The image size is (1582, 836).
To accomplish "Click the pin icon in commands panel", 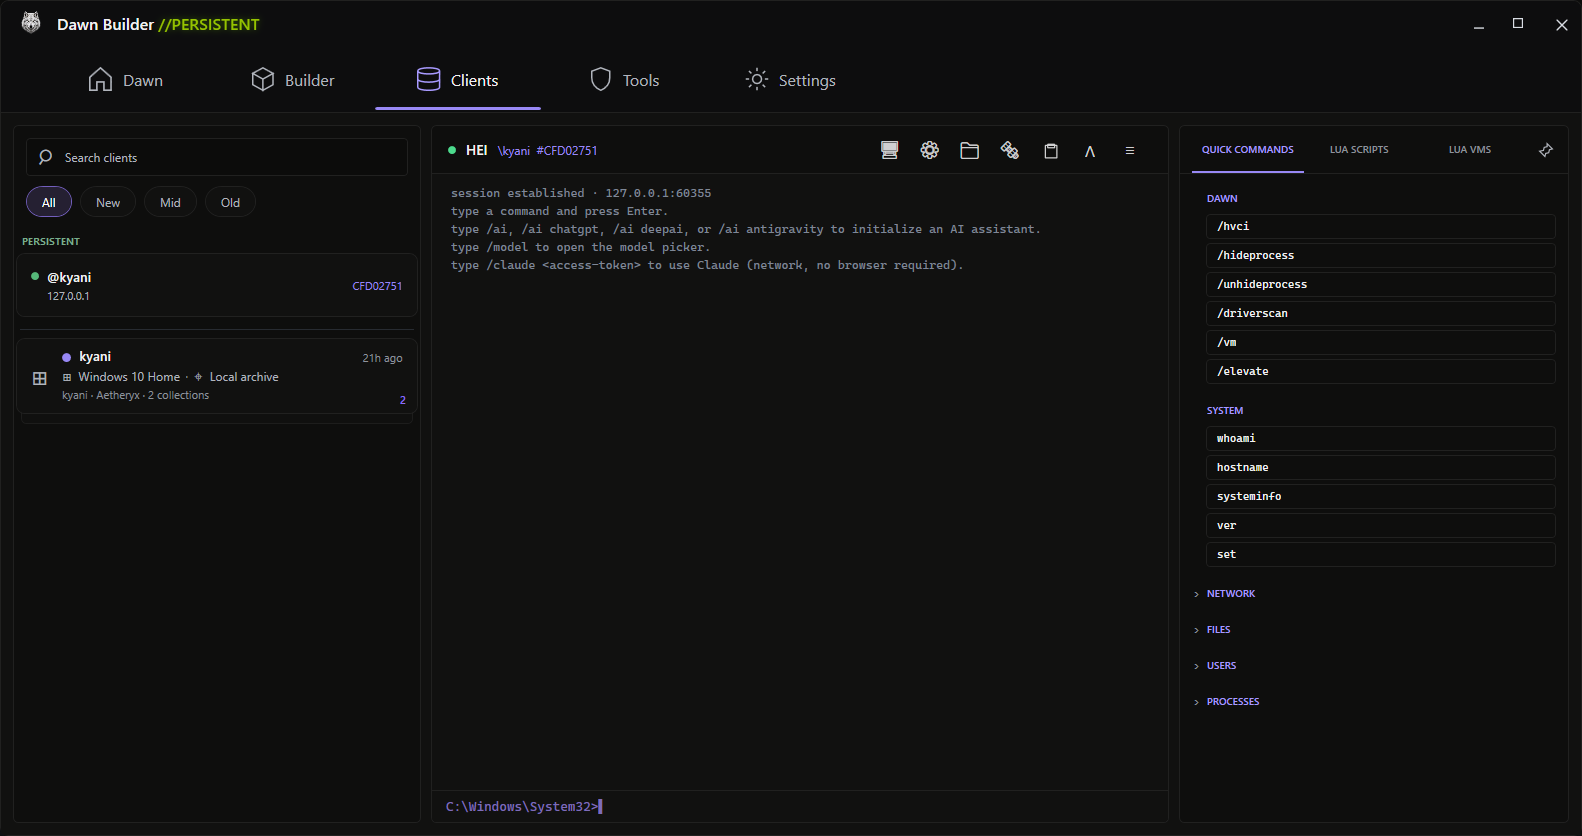I will [x=1546, y=150].
